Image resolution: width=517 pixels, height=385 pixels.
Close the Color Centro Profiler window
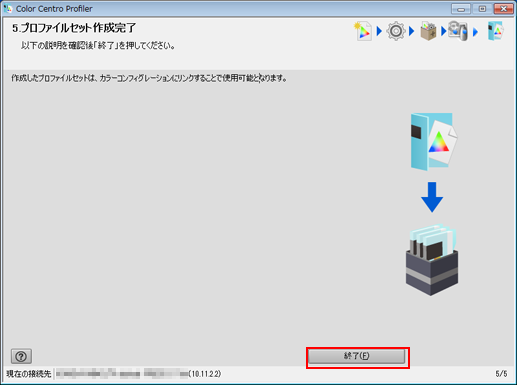click(x=504, y=9)
